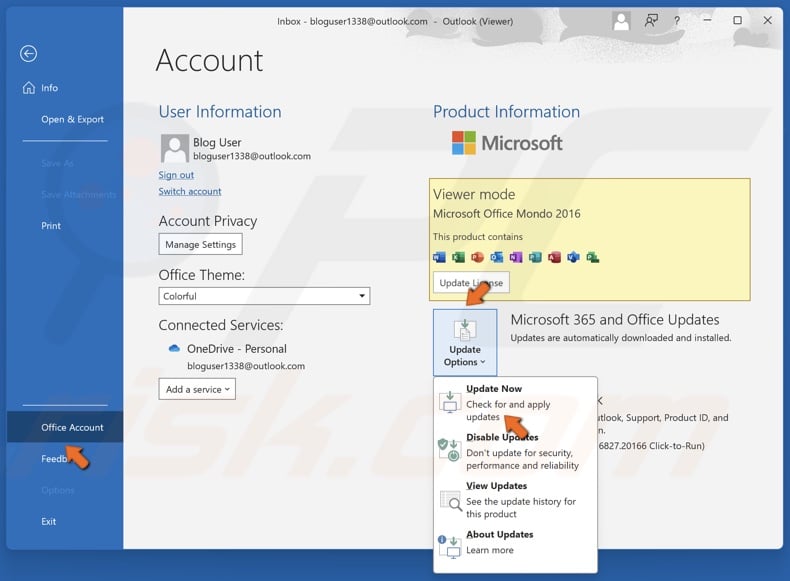The width and height of the screenshot is (790, 581).
Task: Click the About Updates info icon
Action: pyautogui.click(x=449, y=546)
